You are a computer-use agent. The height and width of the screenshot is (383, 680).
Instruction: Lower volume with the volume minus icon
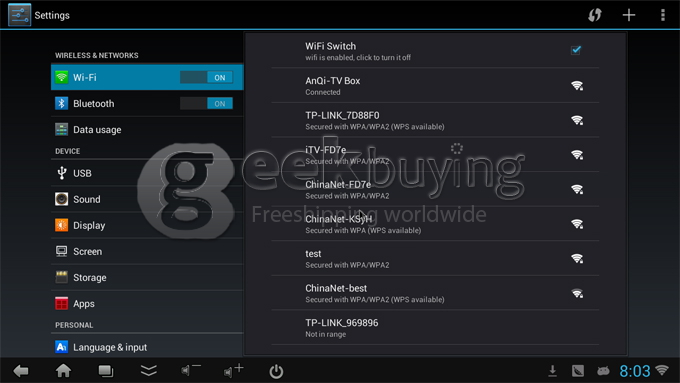pos(190,370)
